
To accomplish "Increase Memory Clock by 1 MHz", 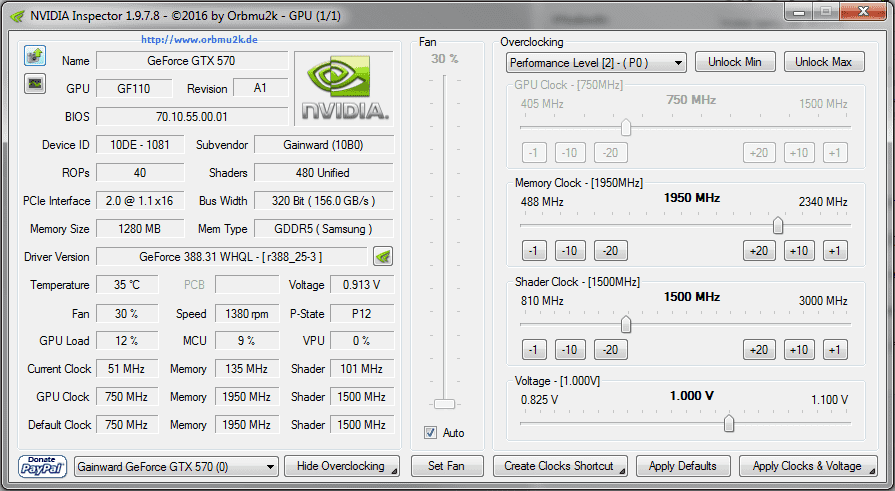I will [x=835, y=251].
